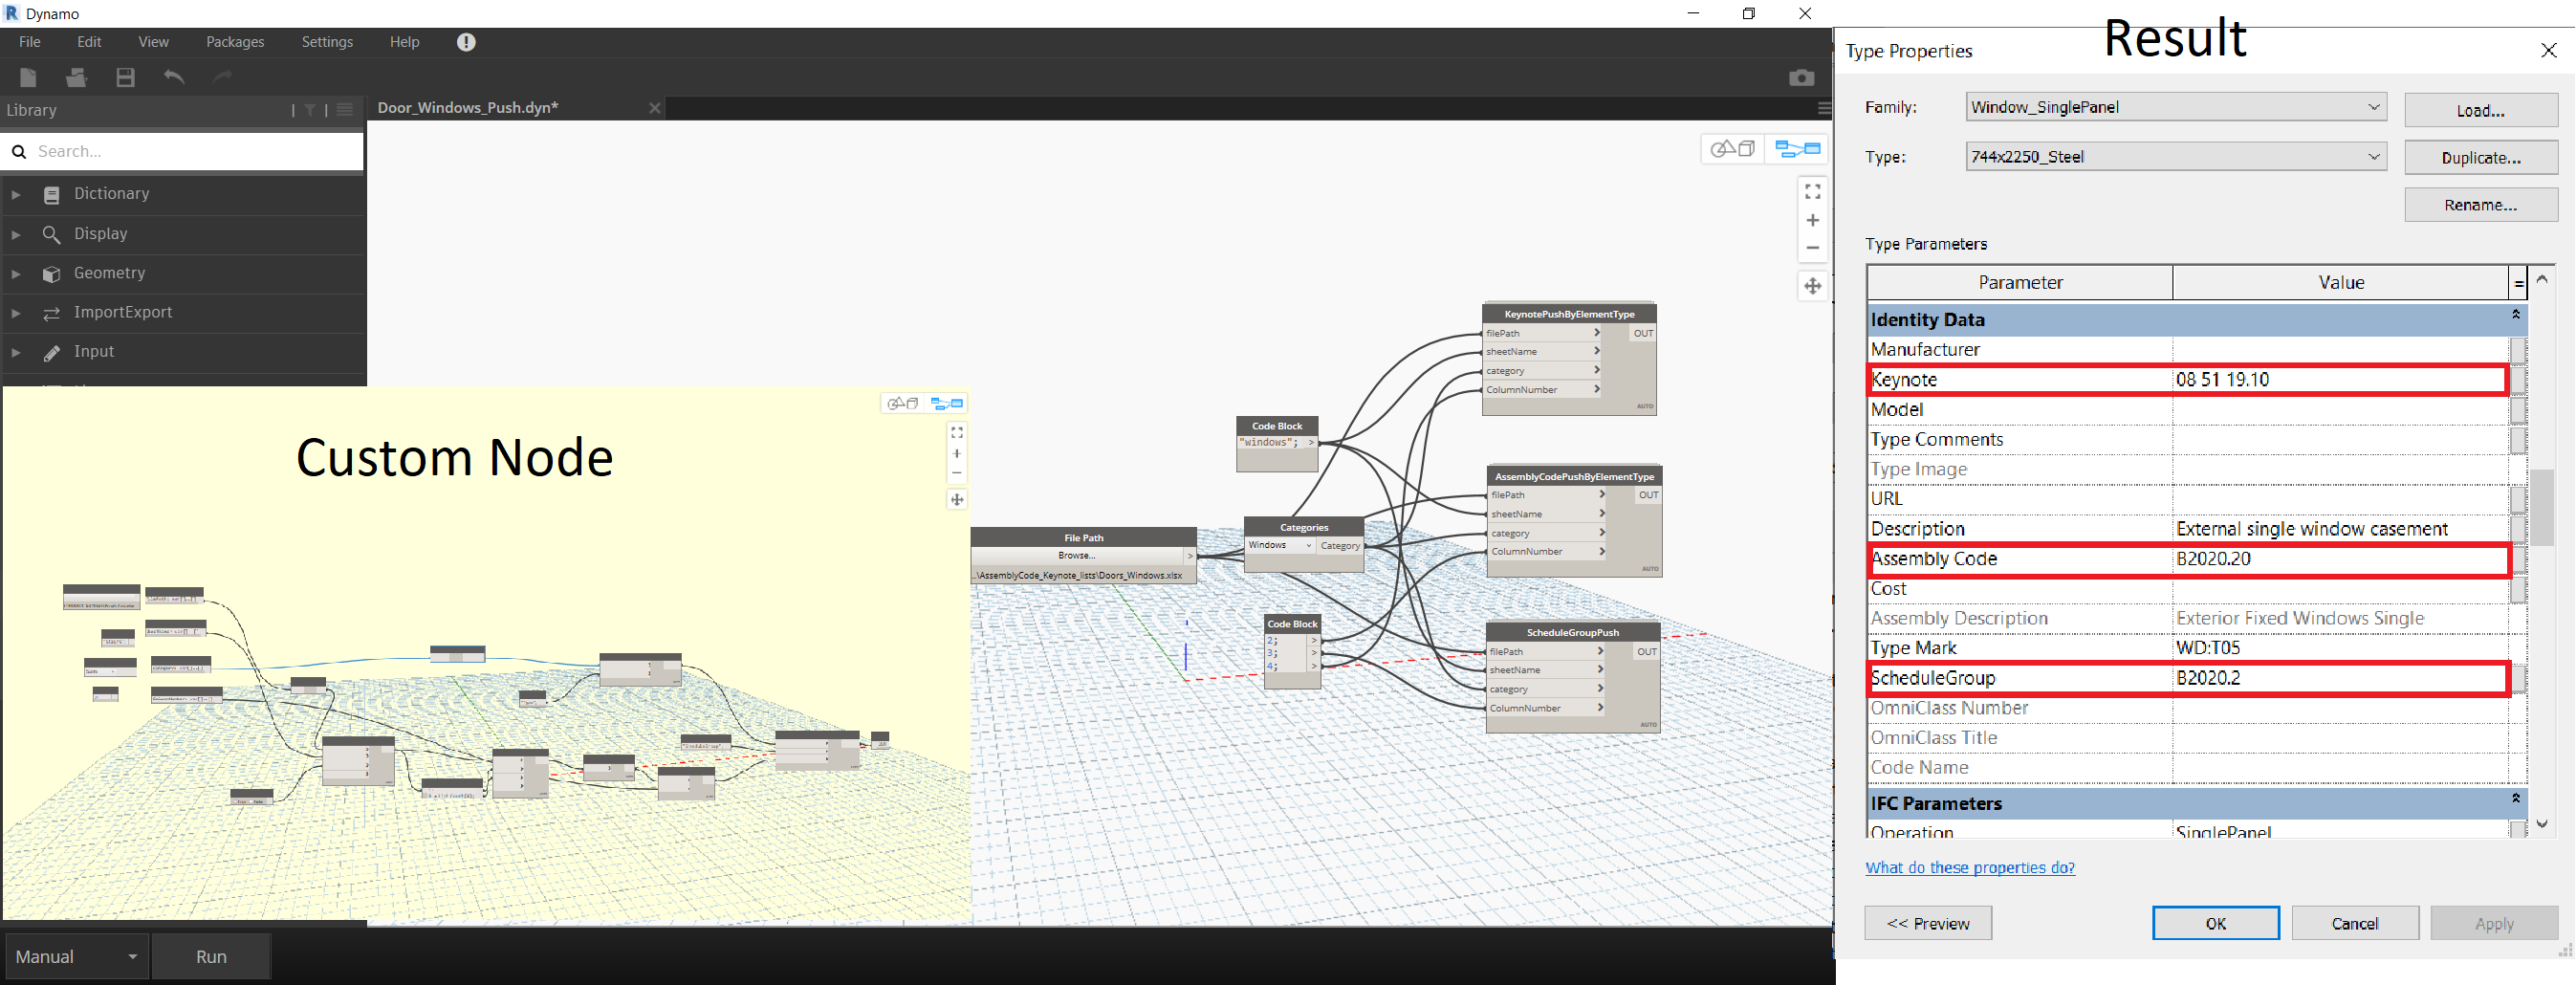
Task: Zoom to fit in the Custom Node view
Action: click(957, 433)
